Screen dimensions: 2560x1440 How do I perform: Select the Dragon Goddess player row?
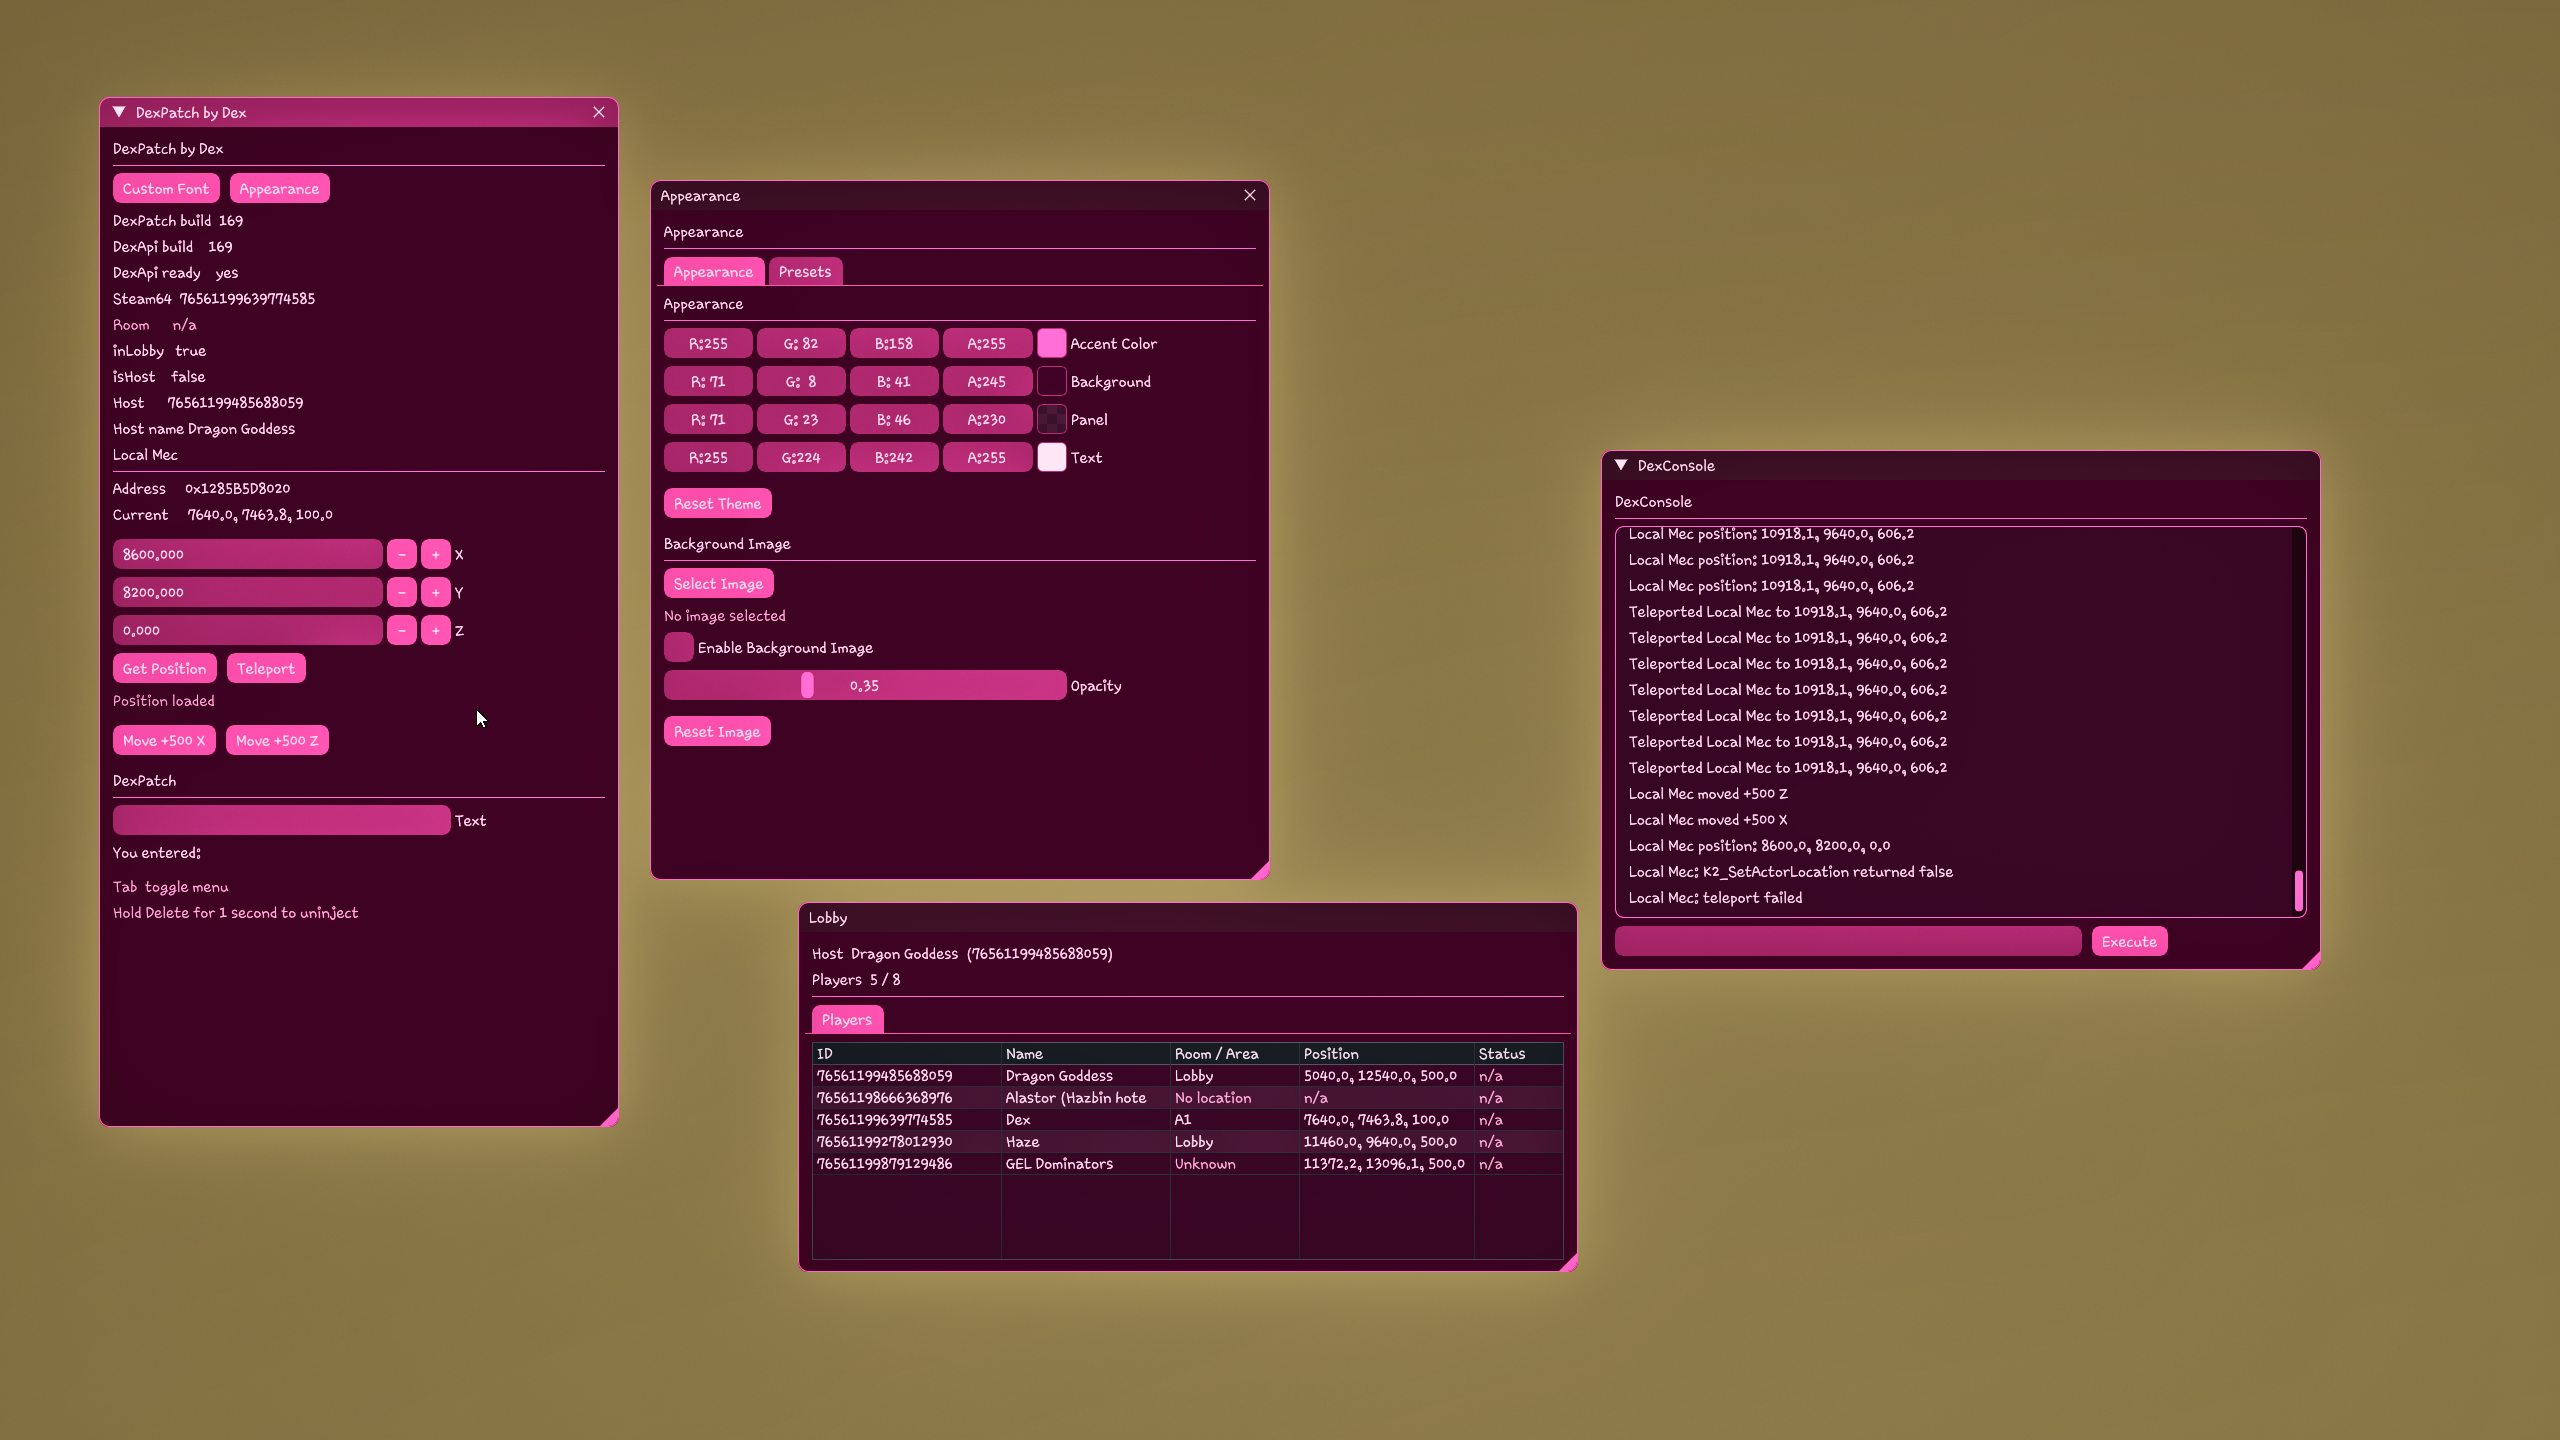[x=1188, y=1076]
